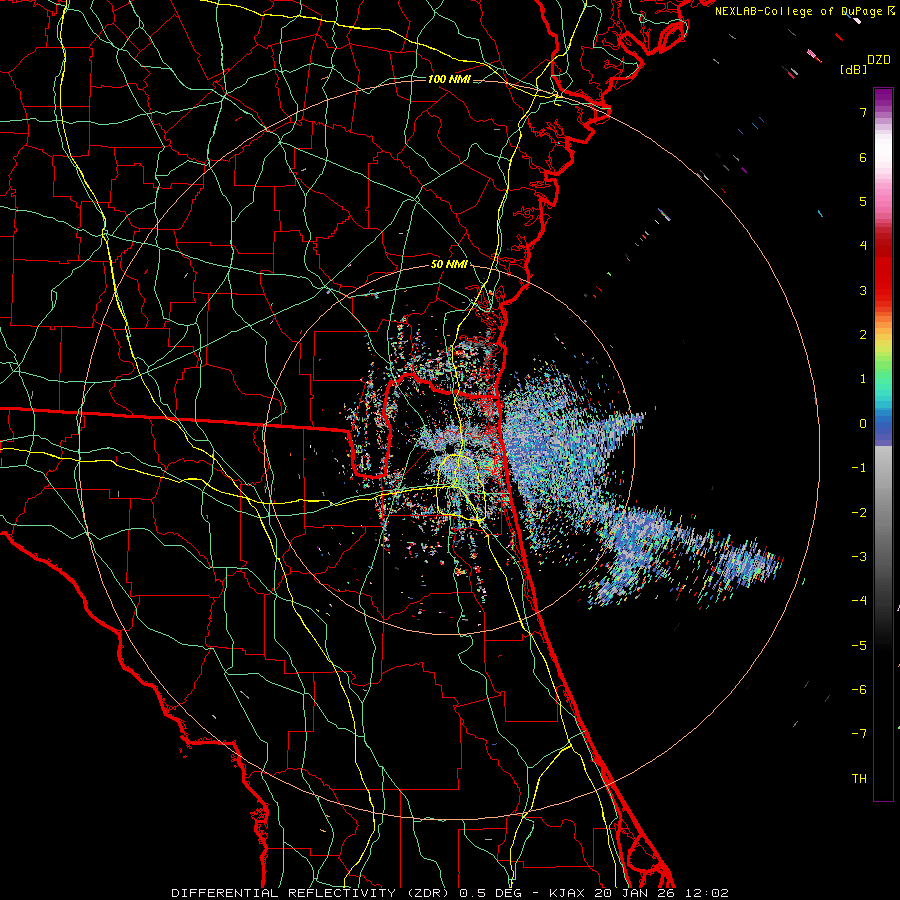This screenshot has height=900, width=900.
Task: Click the 100 NMI range ring label
Action: tap(449, 79)
